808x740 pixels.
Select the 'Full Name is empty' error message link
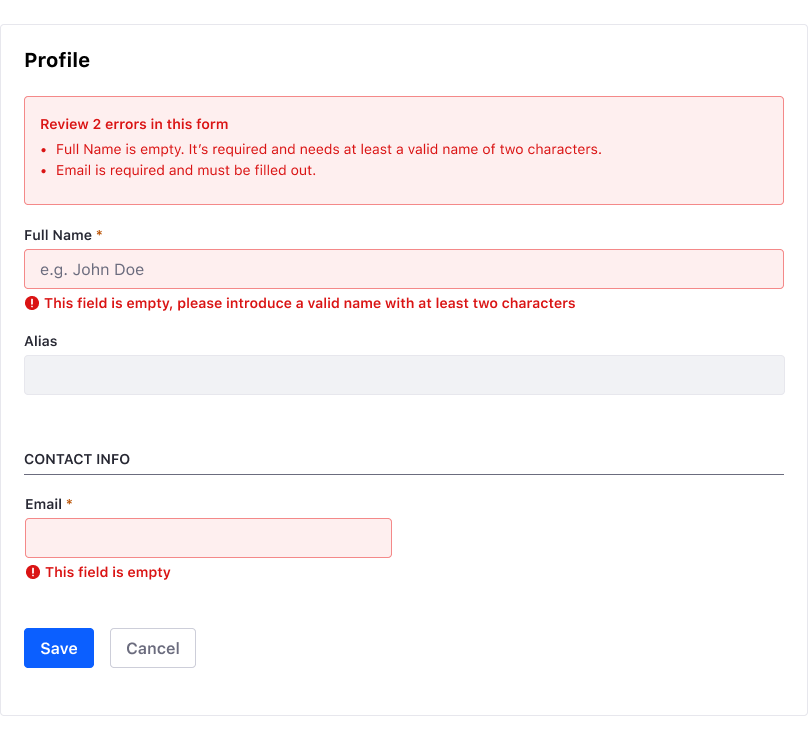329,149
